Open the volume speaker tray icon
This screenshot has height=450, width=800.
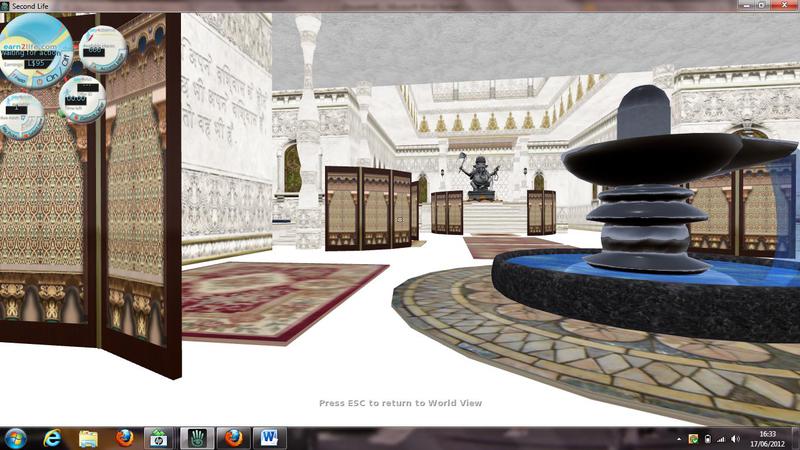click(x=735, y=439)
